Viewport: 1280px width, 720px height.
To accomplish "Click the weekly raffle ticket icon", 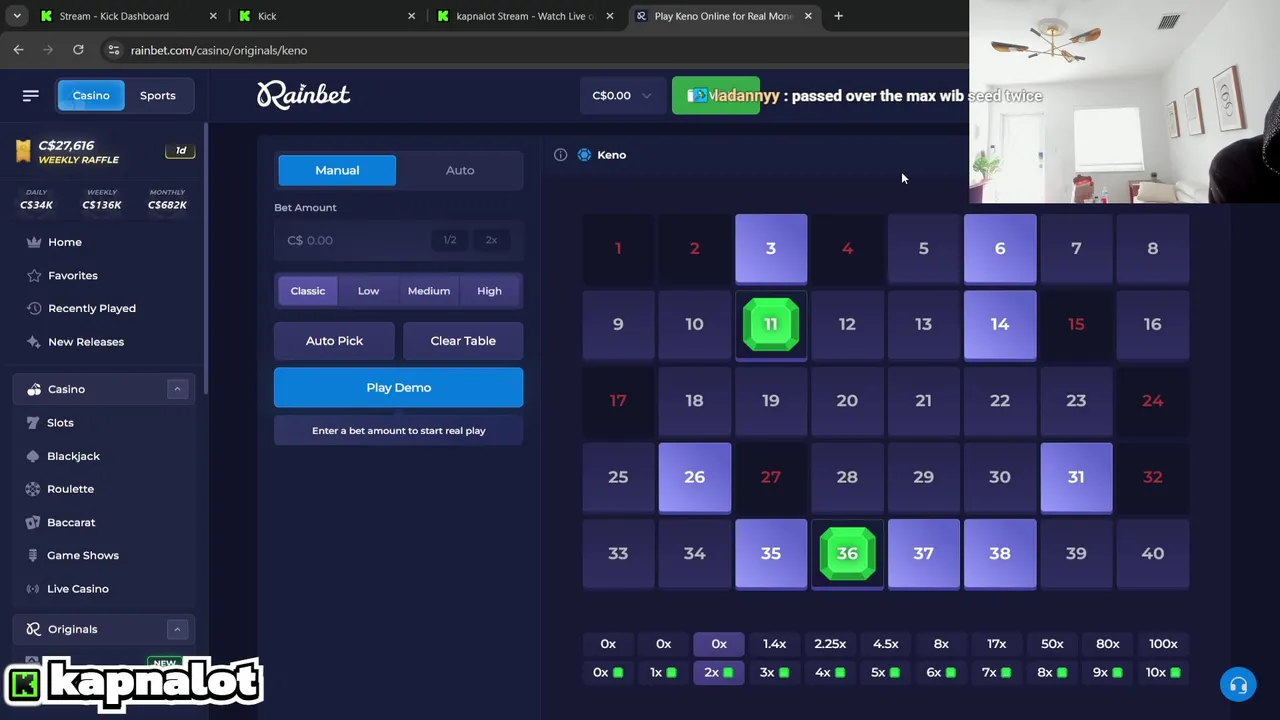I will click(23, 151).
